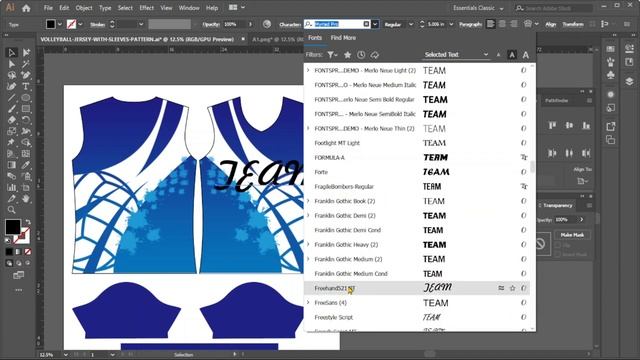Go to Illustrator Home screen

(x=26, y=8)
